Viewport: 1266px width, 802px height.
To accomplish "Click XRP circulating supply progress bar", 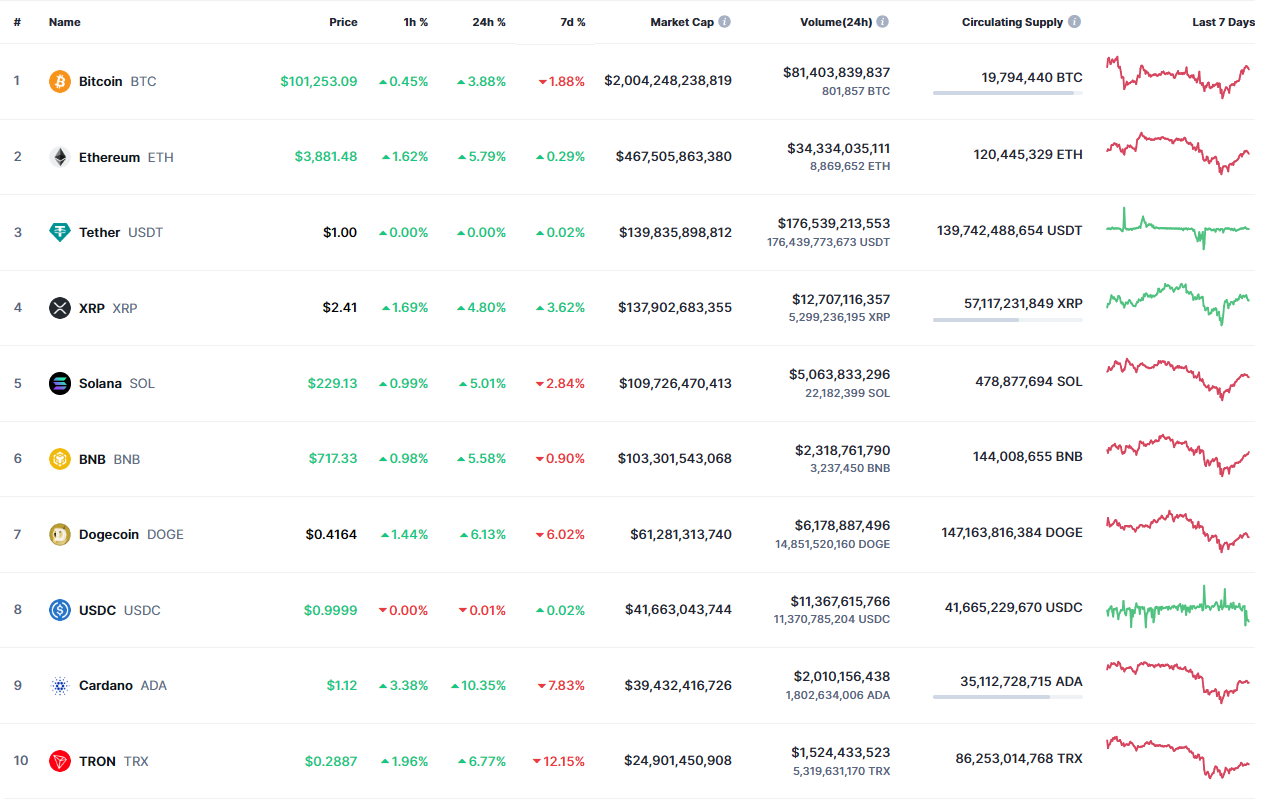I will (x=1008, y=320).
